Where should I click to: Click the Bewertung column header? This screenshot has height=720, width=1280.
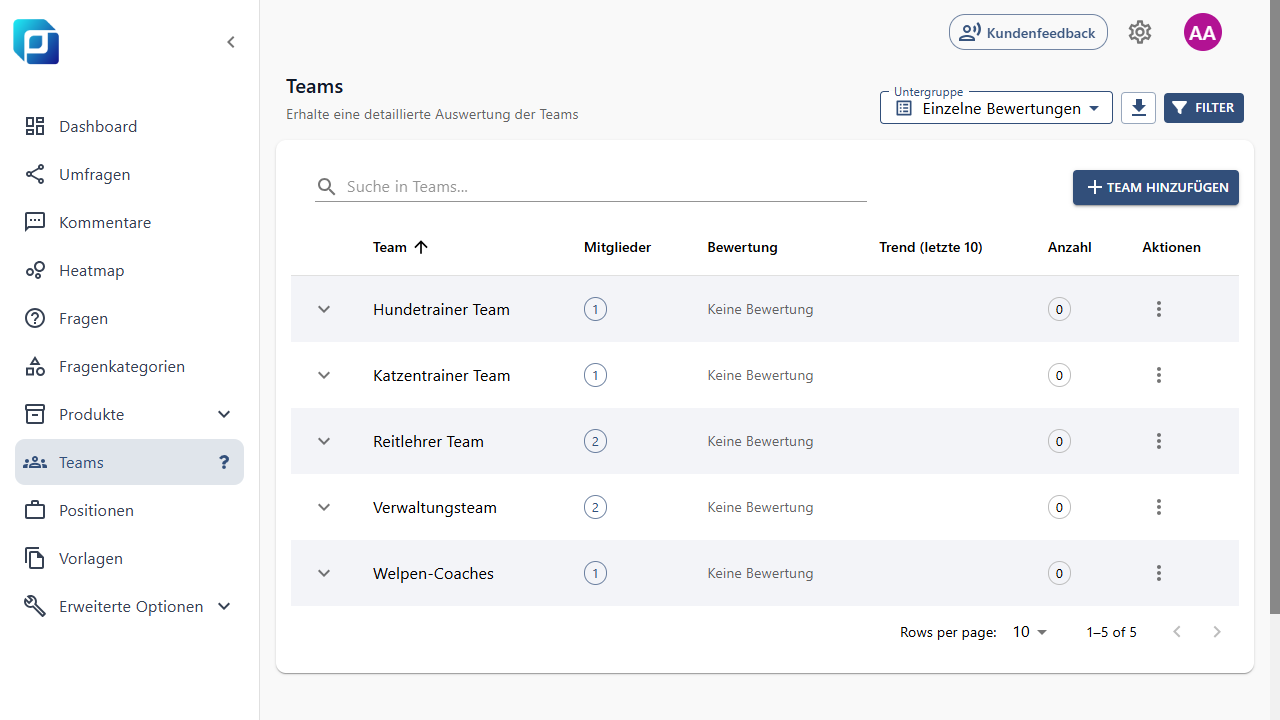tap(742, 247)
